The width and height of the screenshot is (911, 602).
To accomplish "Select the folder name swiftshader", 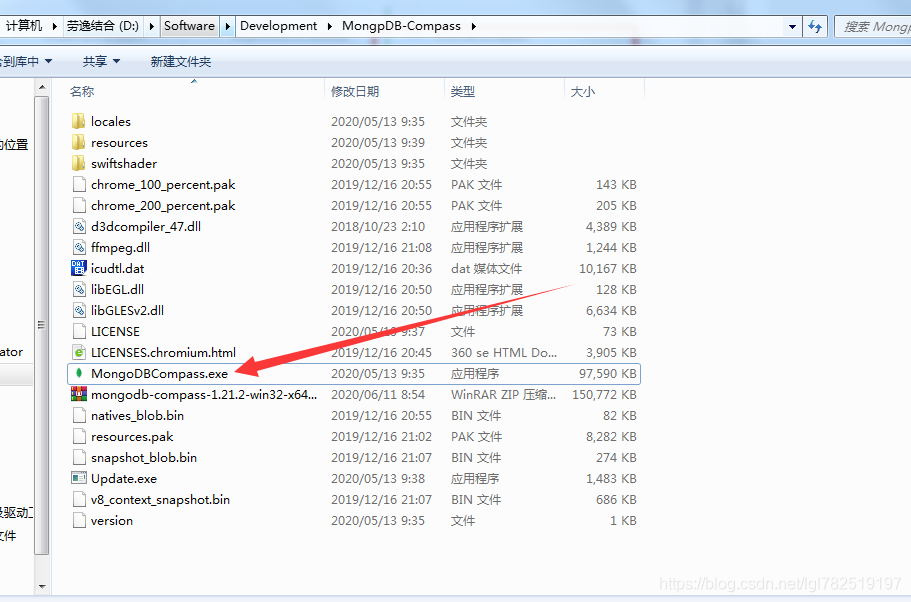I will tap(124, 163).
